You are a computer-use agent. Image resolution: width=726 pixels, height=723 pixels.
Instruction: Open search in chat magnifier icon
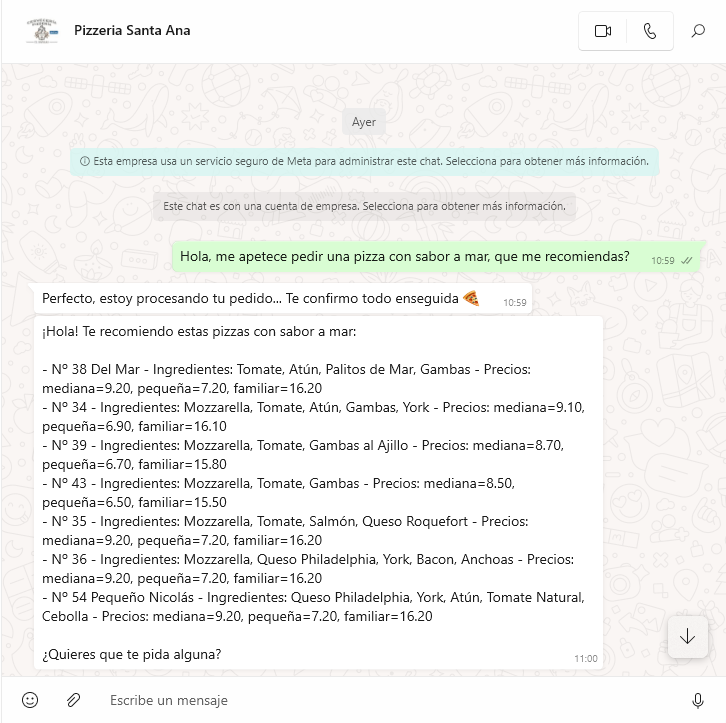tap(698, 31)
